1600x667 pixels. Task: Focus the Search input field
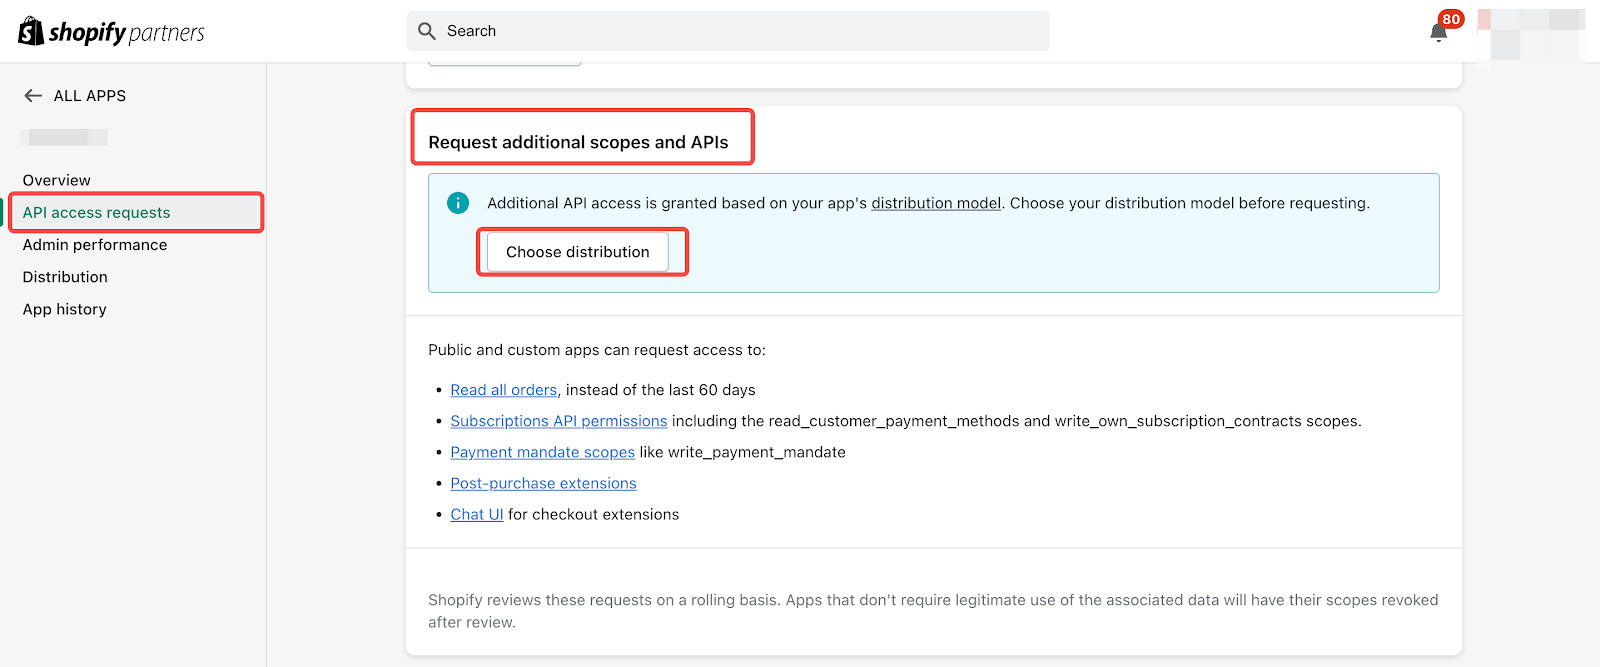point(740,31)
